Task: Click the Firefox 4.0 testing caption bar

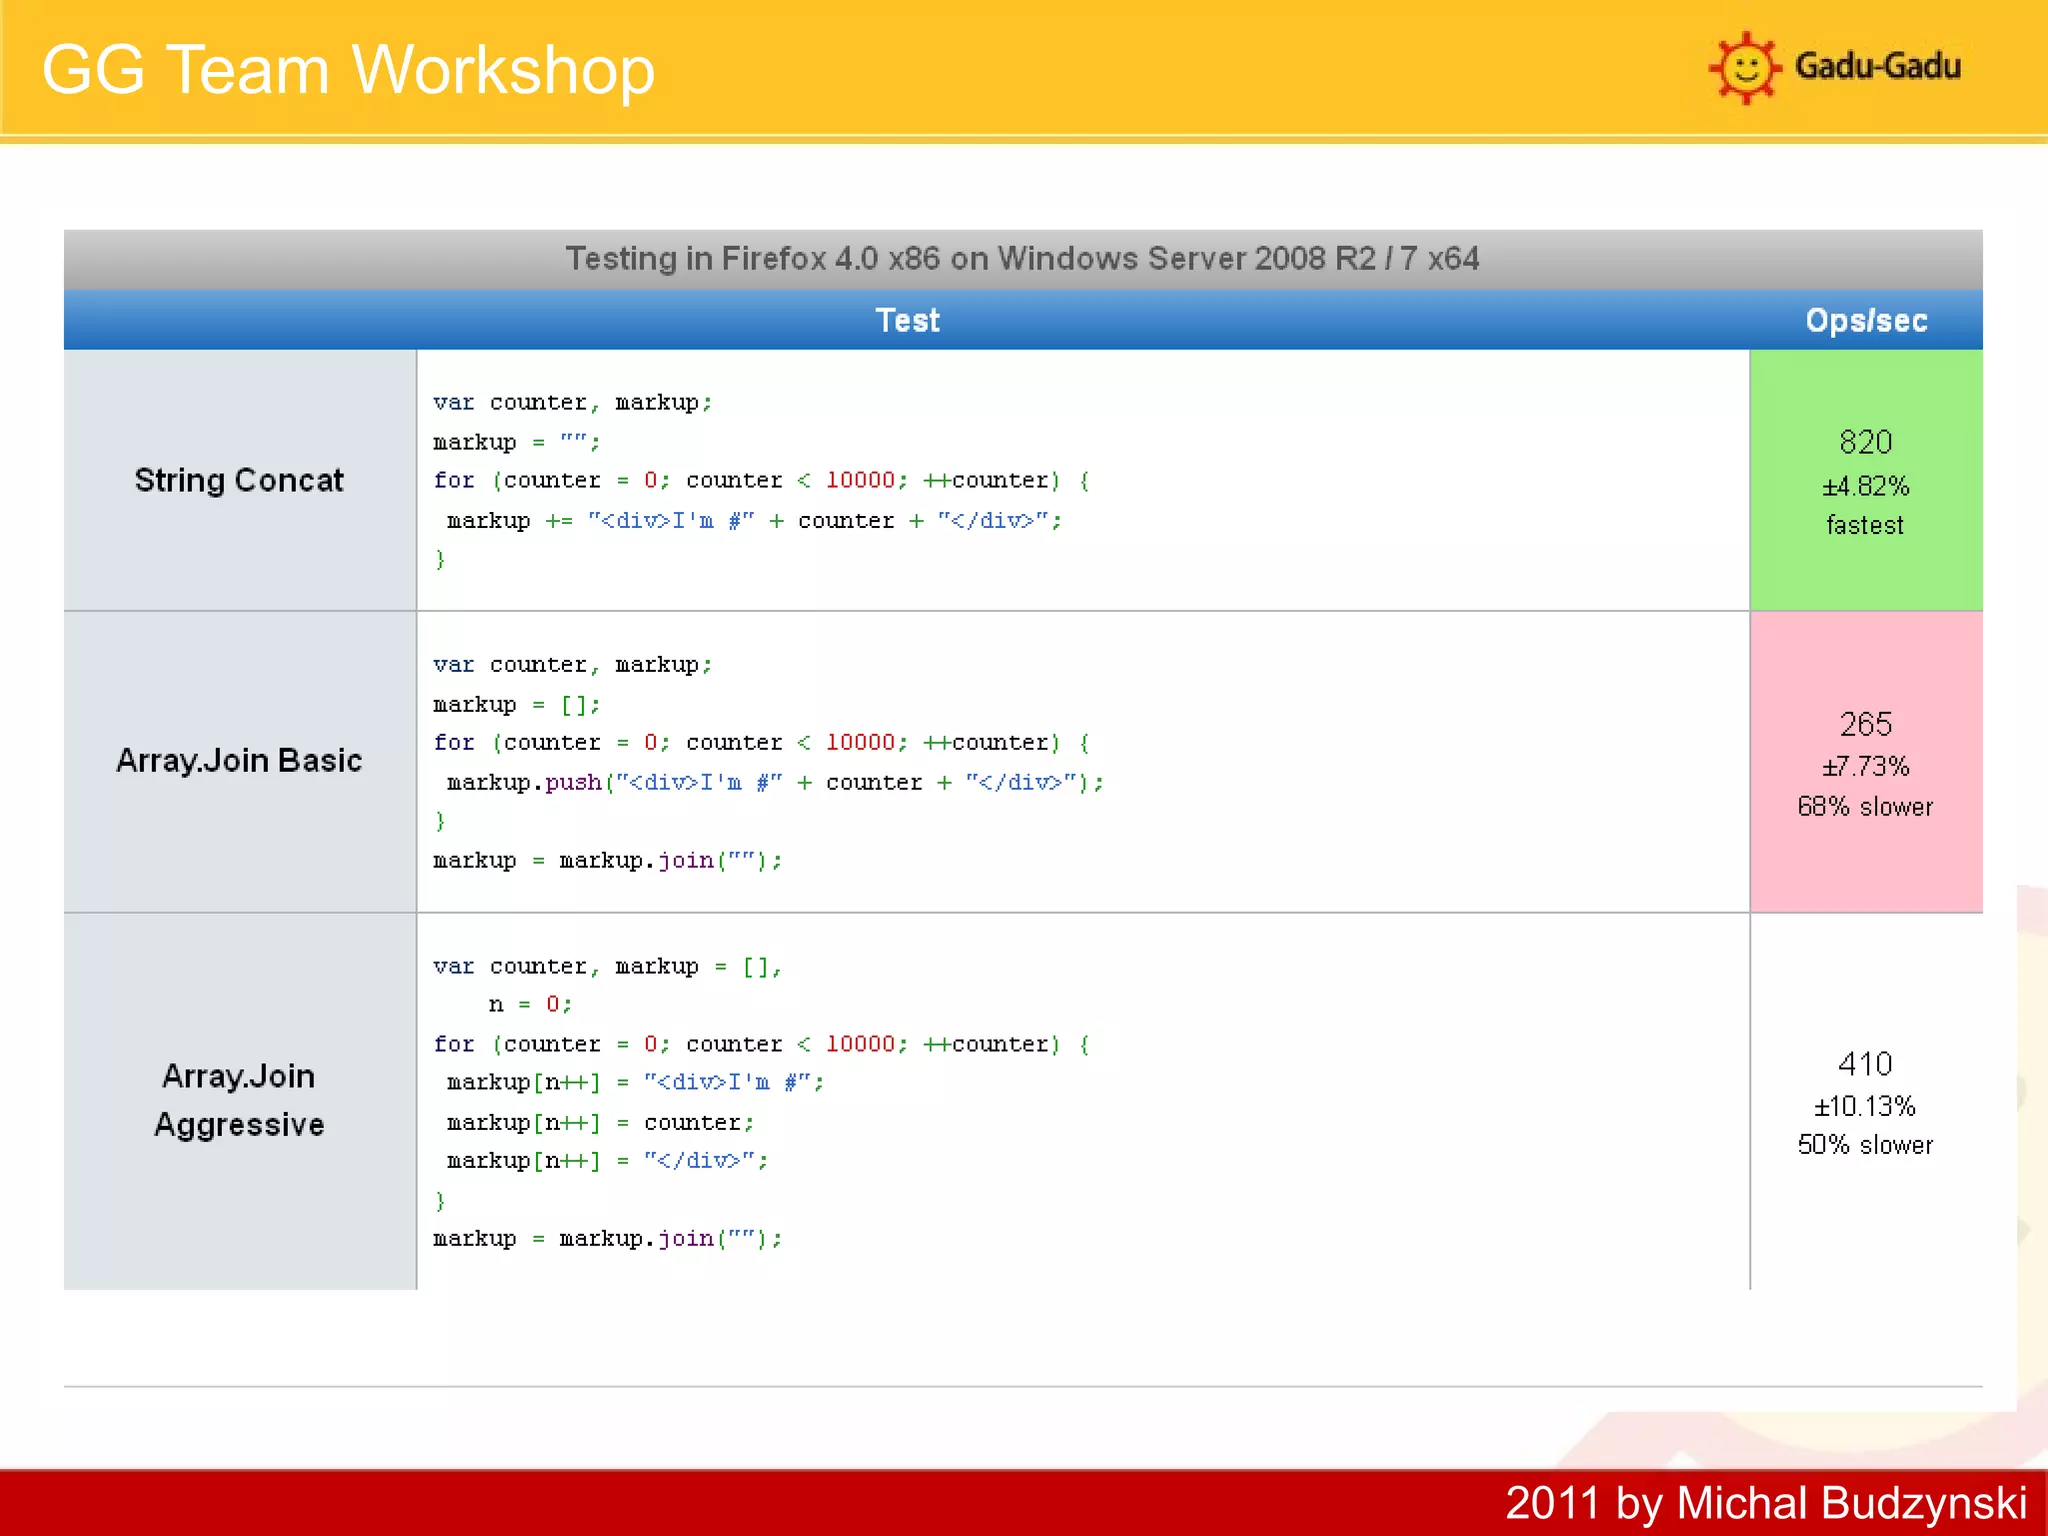Action: pos(1022,259)
